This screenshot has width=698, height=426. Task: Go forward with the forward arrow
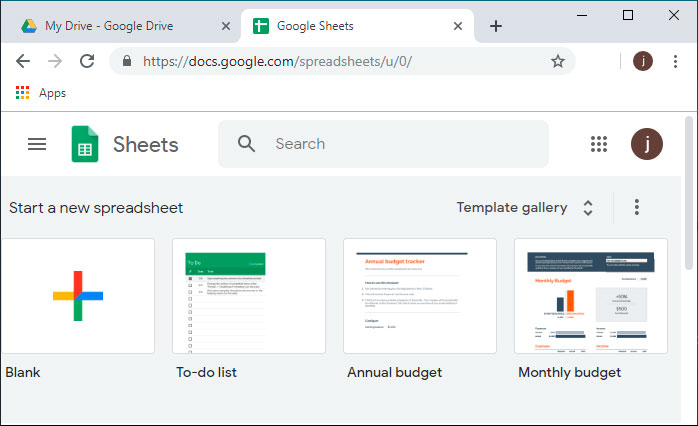pyautogui.click(x=55, y=61)
